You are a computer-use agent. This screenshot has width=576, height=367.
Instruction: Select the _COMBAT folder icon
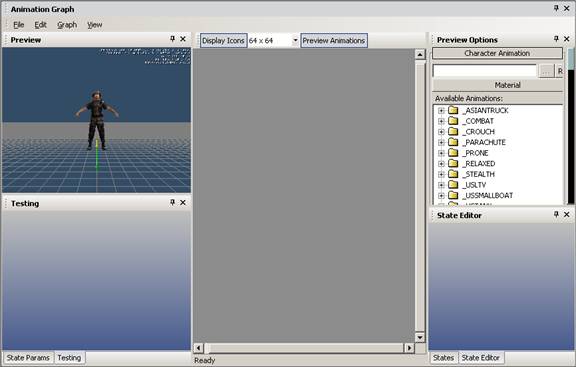click(453, 120)
